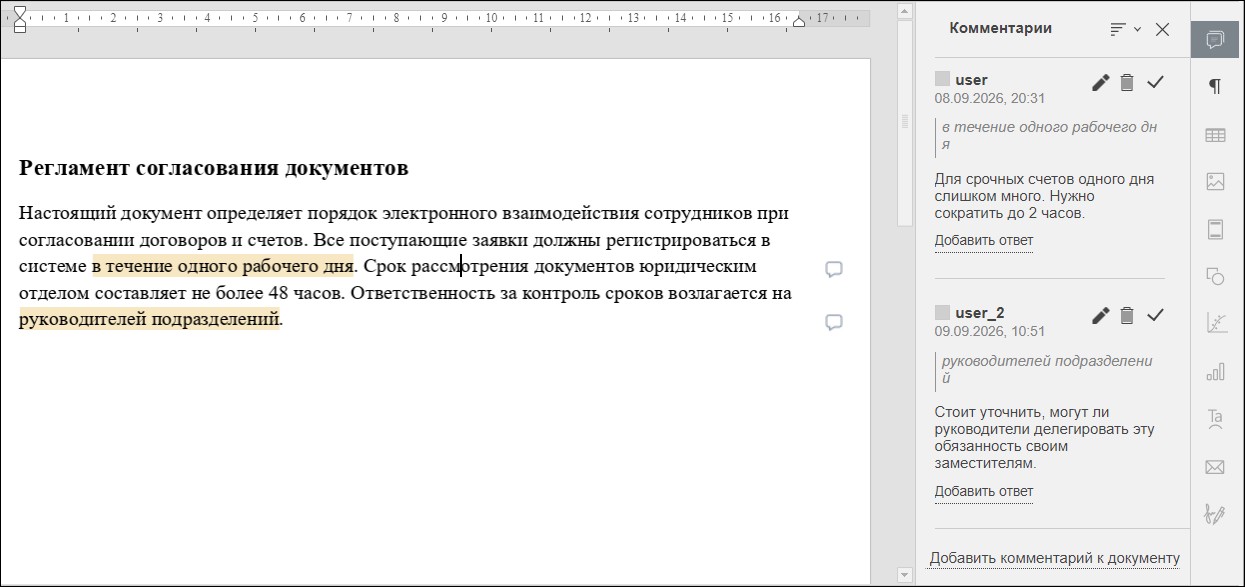Open the comments sort dropdown
Viewport: 1245px width, 587px height.
coord(1125,29)
